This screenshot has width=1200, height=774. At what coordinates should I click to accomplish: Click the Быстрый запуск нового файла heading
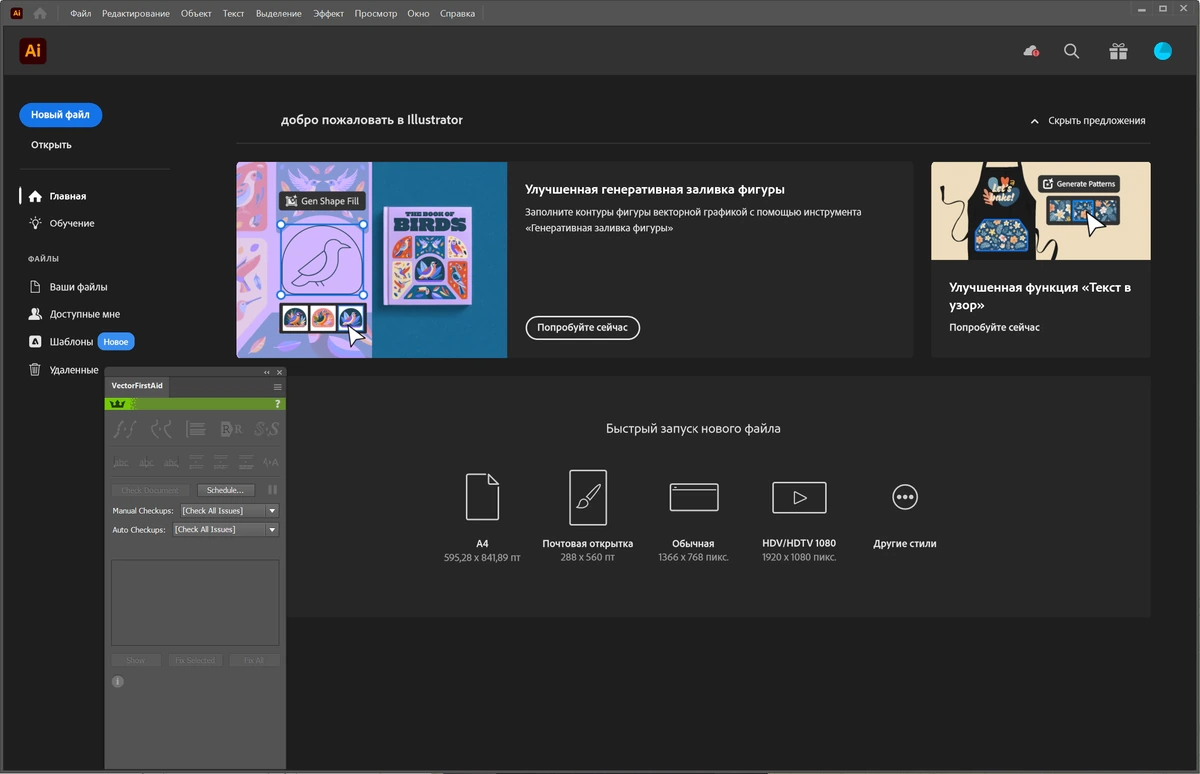[693, 428]
